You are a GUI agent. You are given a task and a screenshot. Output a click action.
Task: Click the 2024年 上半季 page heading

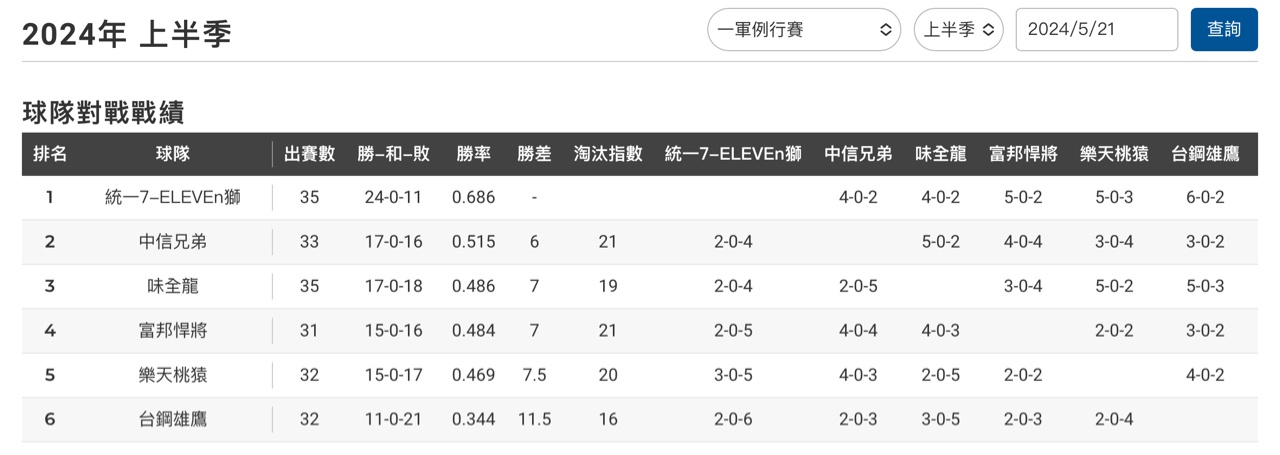tap(127, 35)
